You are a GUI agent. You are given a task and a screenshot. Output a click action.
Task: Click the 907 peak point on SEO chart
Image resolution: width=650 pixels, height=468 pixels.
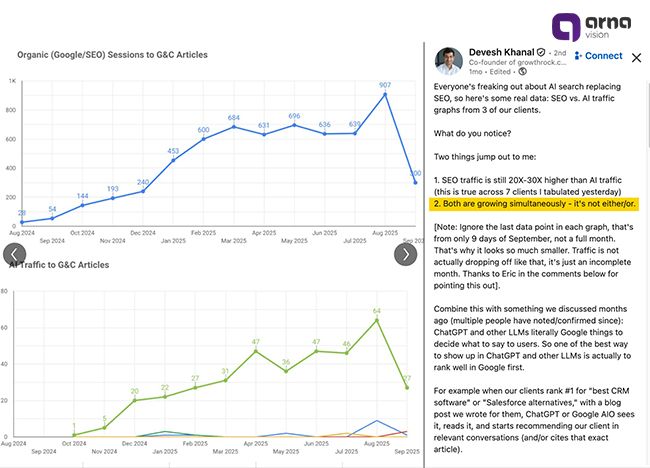point(385,95)
